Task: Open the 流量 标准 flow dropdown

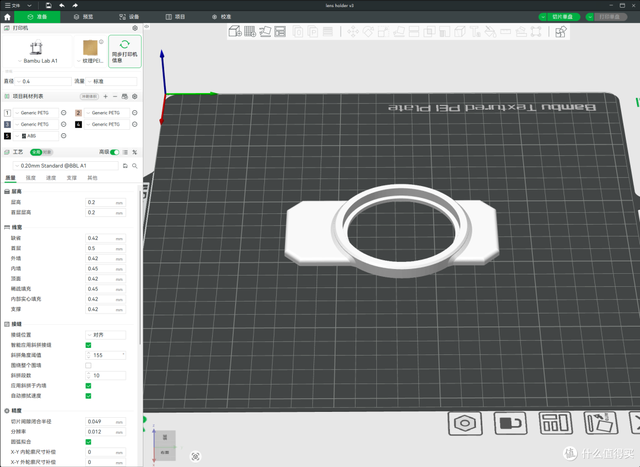Action: (111, 82)
